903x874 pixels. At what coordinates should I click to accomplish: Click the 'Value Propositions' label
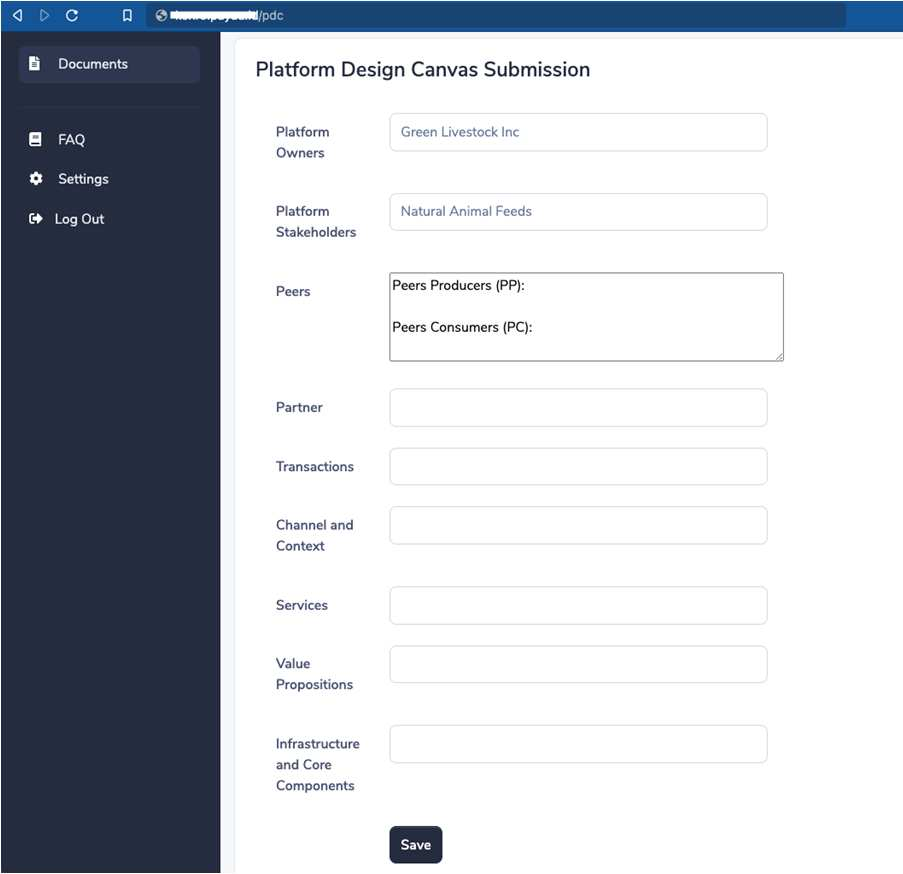(x=314, y=674)
